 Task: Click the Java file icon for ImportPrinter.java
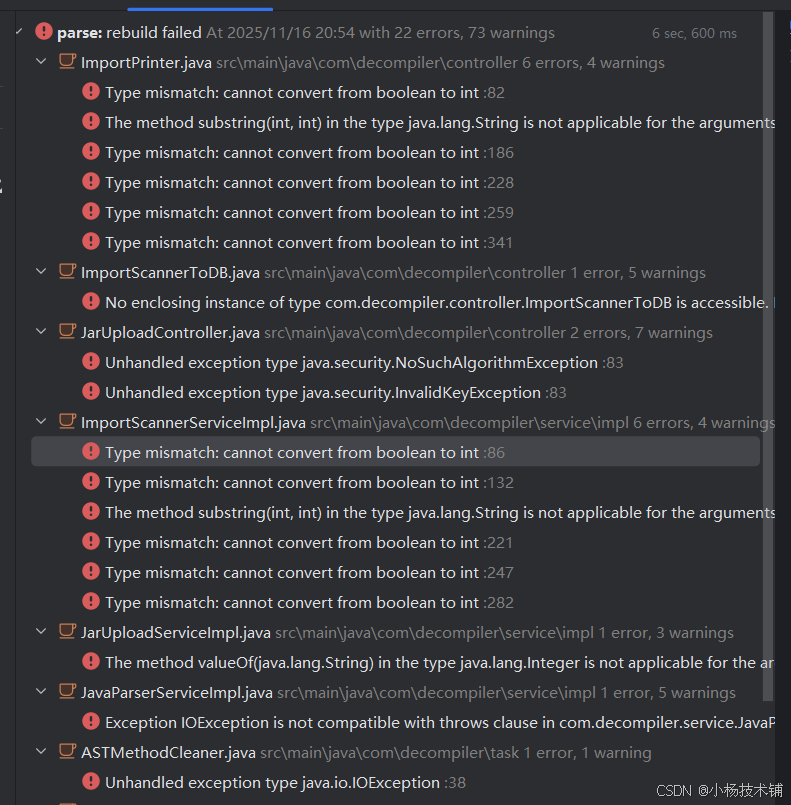tap(67, 62)
